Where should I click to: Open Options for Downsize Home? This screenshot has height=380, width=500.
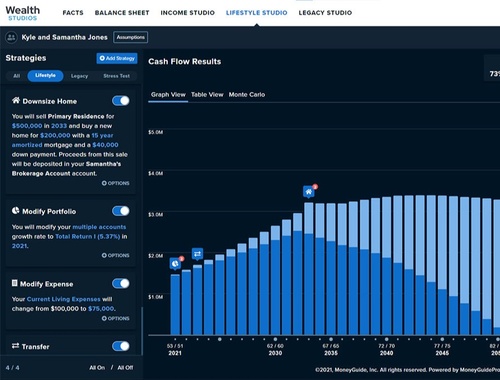coord(115,183)
